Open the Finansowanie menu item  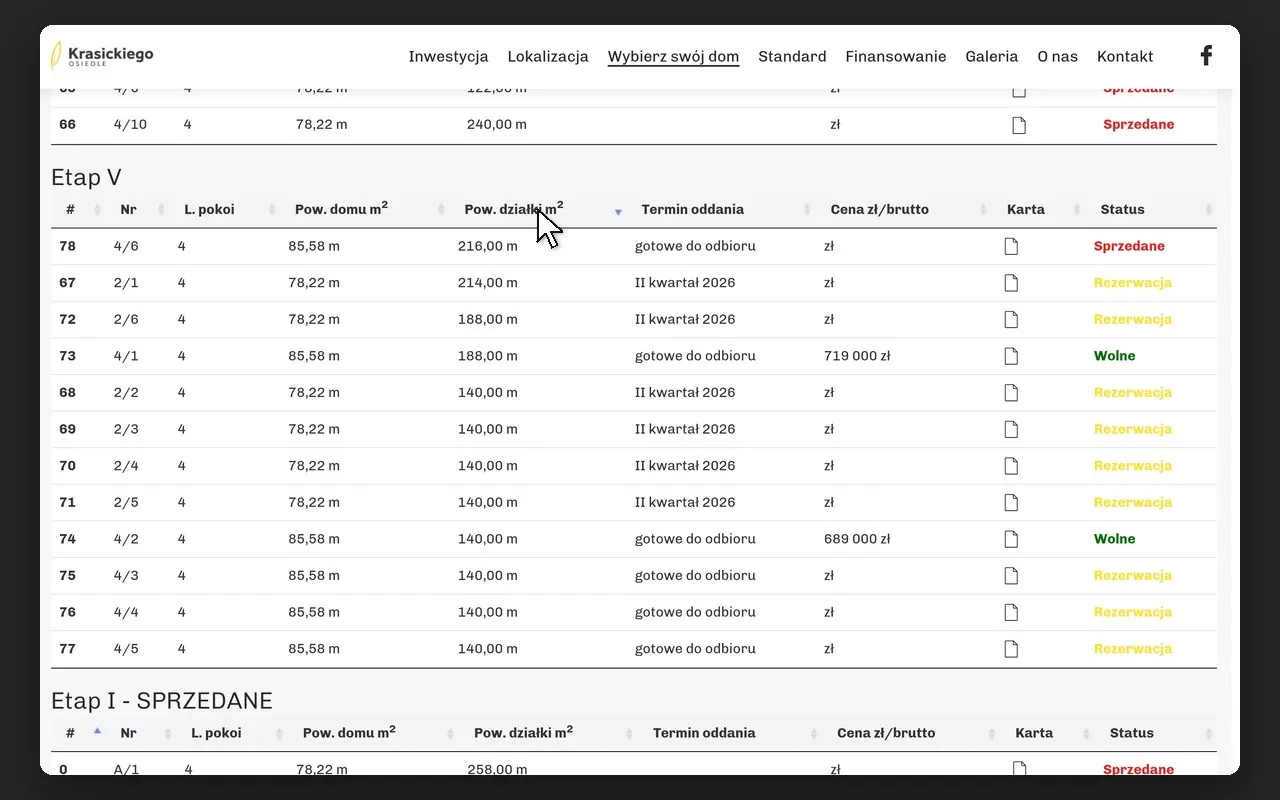(x=895, y=56)
